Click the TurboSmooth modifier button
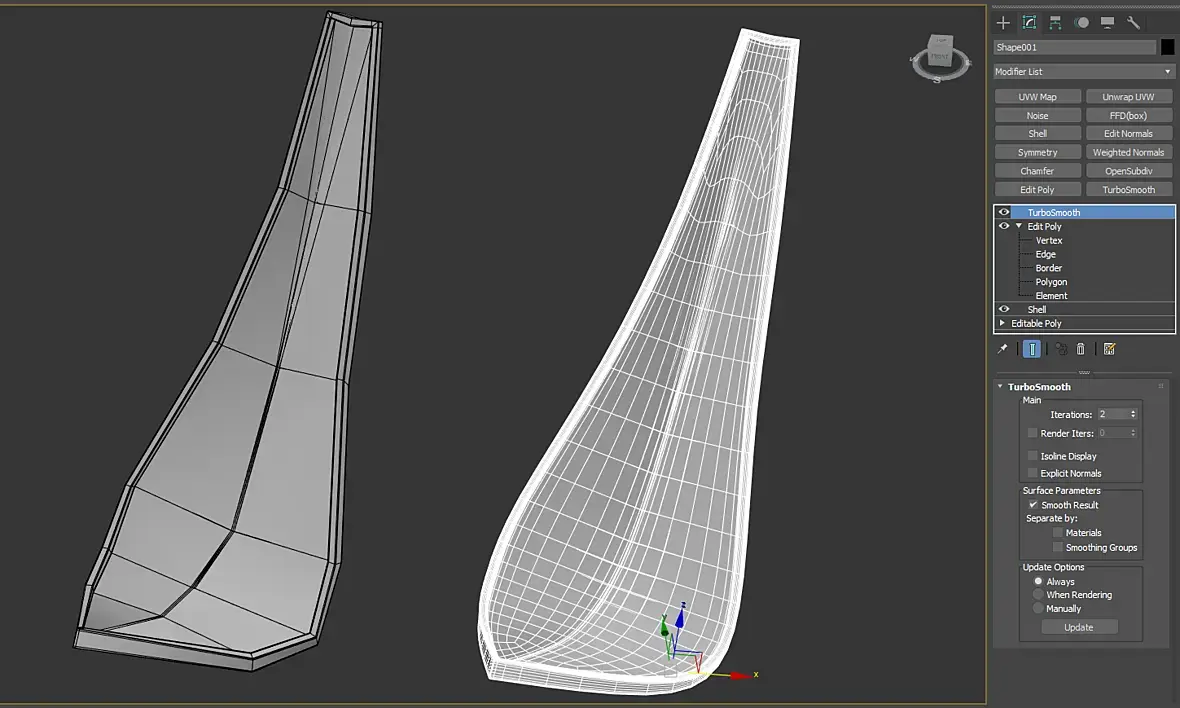The width and height of the screenshot is (1180, 708). 1128,190
